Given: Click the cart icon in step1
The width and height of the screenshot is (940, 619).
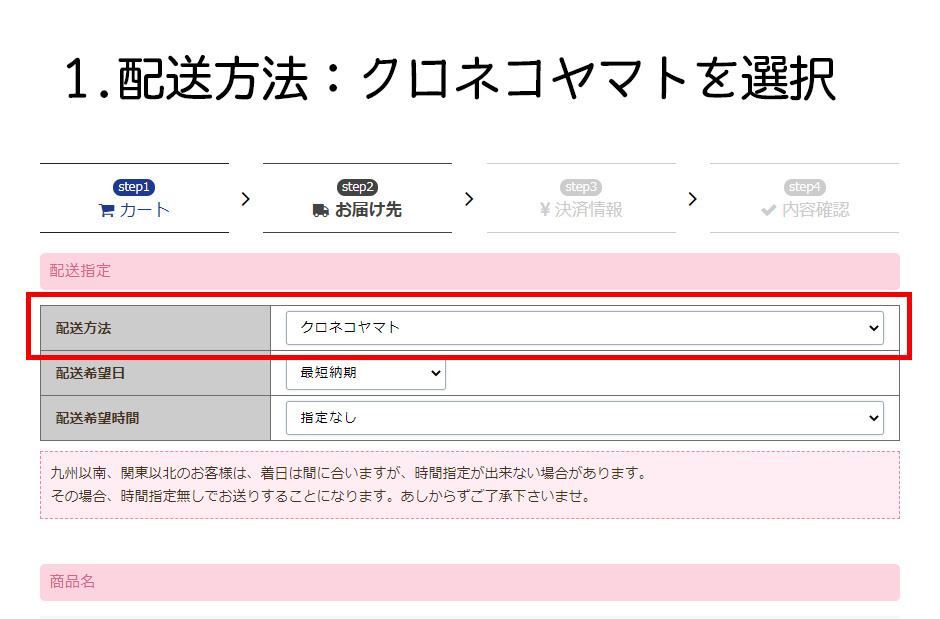Looking at the screenshot, I should (107, 210).
